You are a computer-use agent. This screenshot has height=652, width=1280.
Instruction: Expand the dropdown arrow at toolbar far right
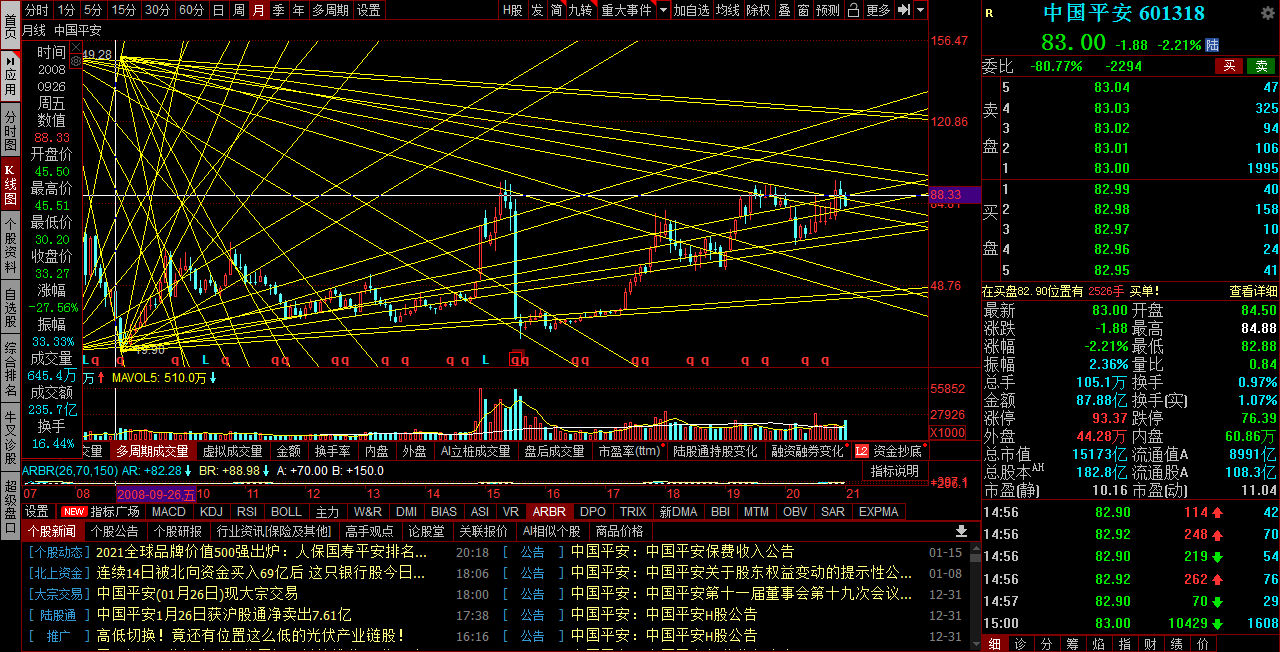click(920, 10)
